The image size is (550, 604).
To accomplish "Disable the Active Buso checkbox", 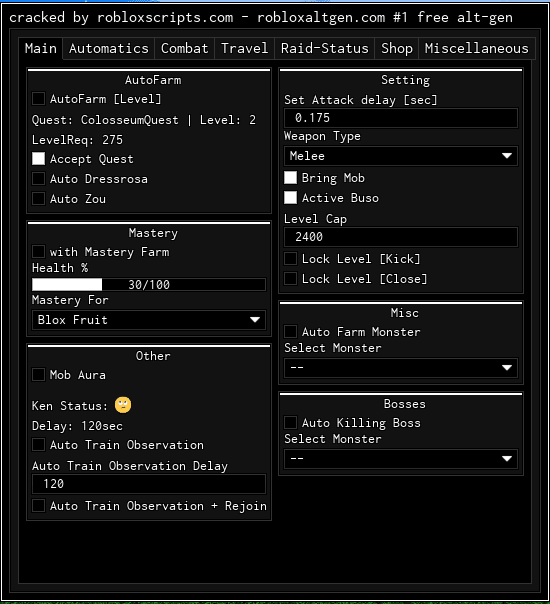I will pyautogui.click(x=290, y=198).
